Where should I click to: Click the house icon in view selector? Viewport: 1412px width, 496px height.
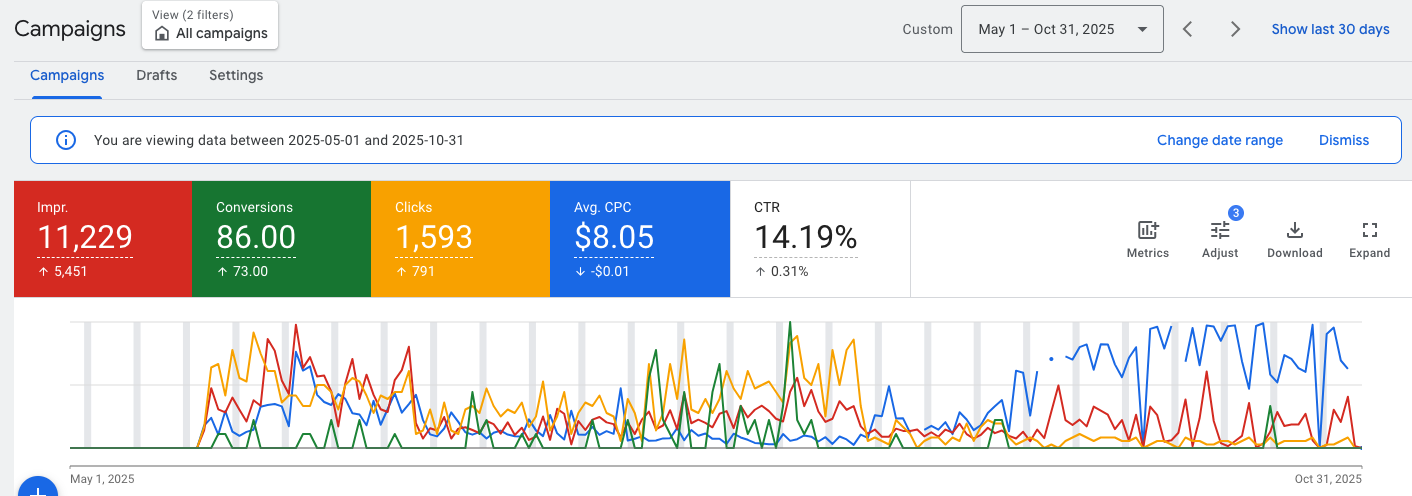click(161, 33)
